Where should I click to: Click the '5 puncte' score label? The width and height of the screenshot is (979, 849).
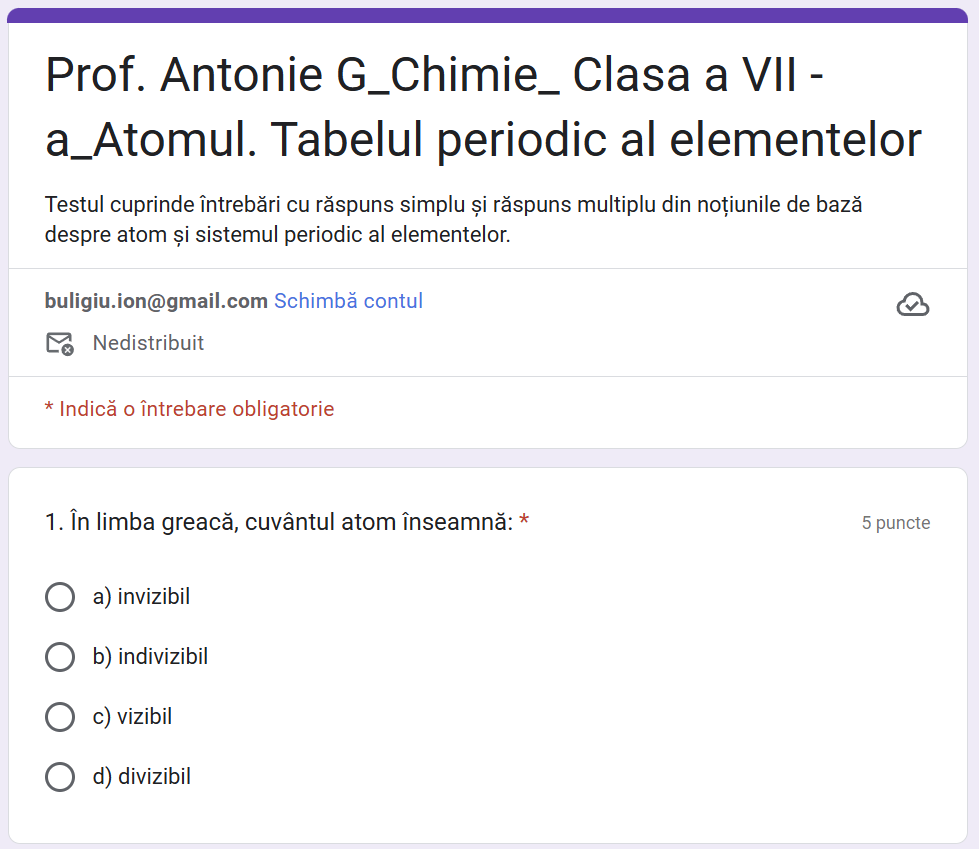(x=896, y=523)
